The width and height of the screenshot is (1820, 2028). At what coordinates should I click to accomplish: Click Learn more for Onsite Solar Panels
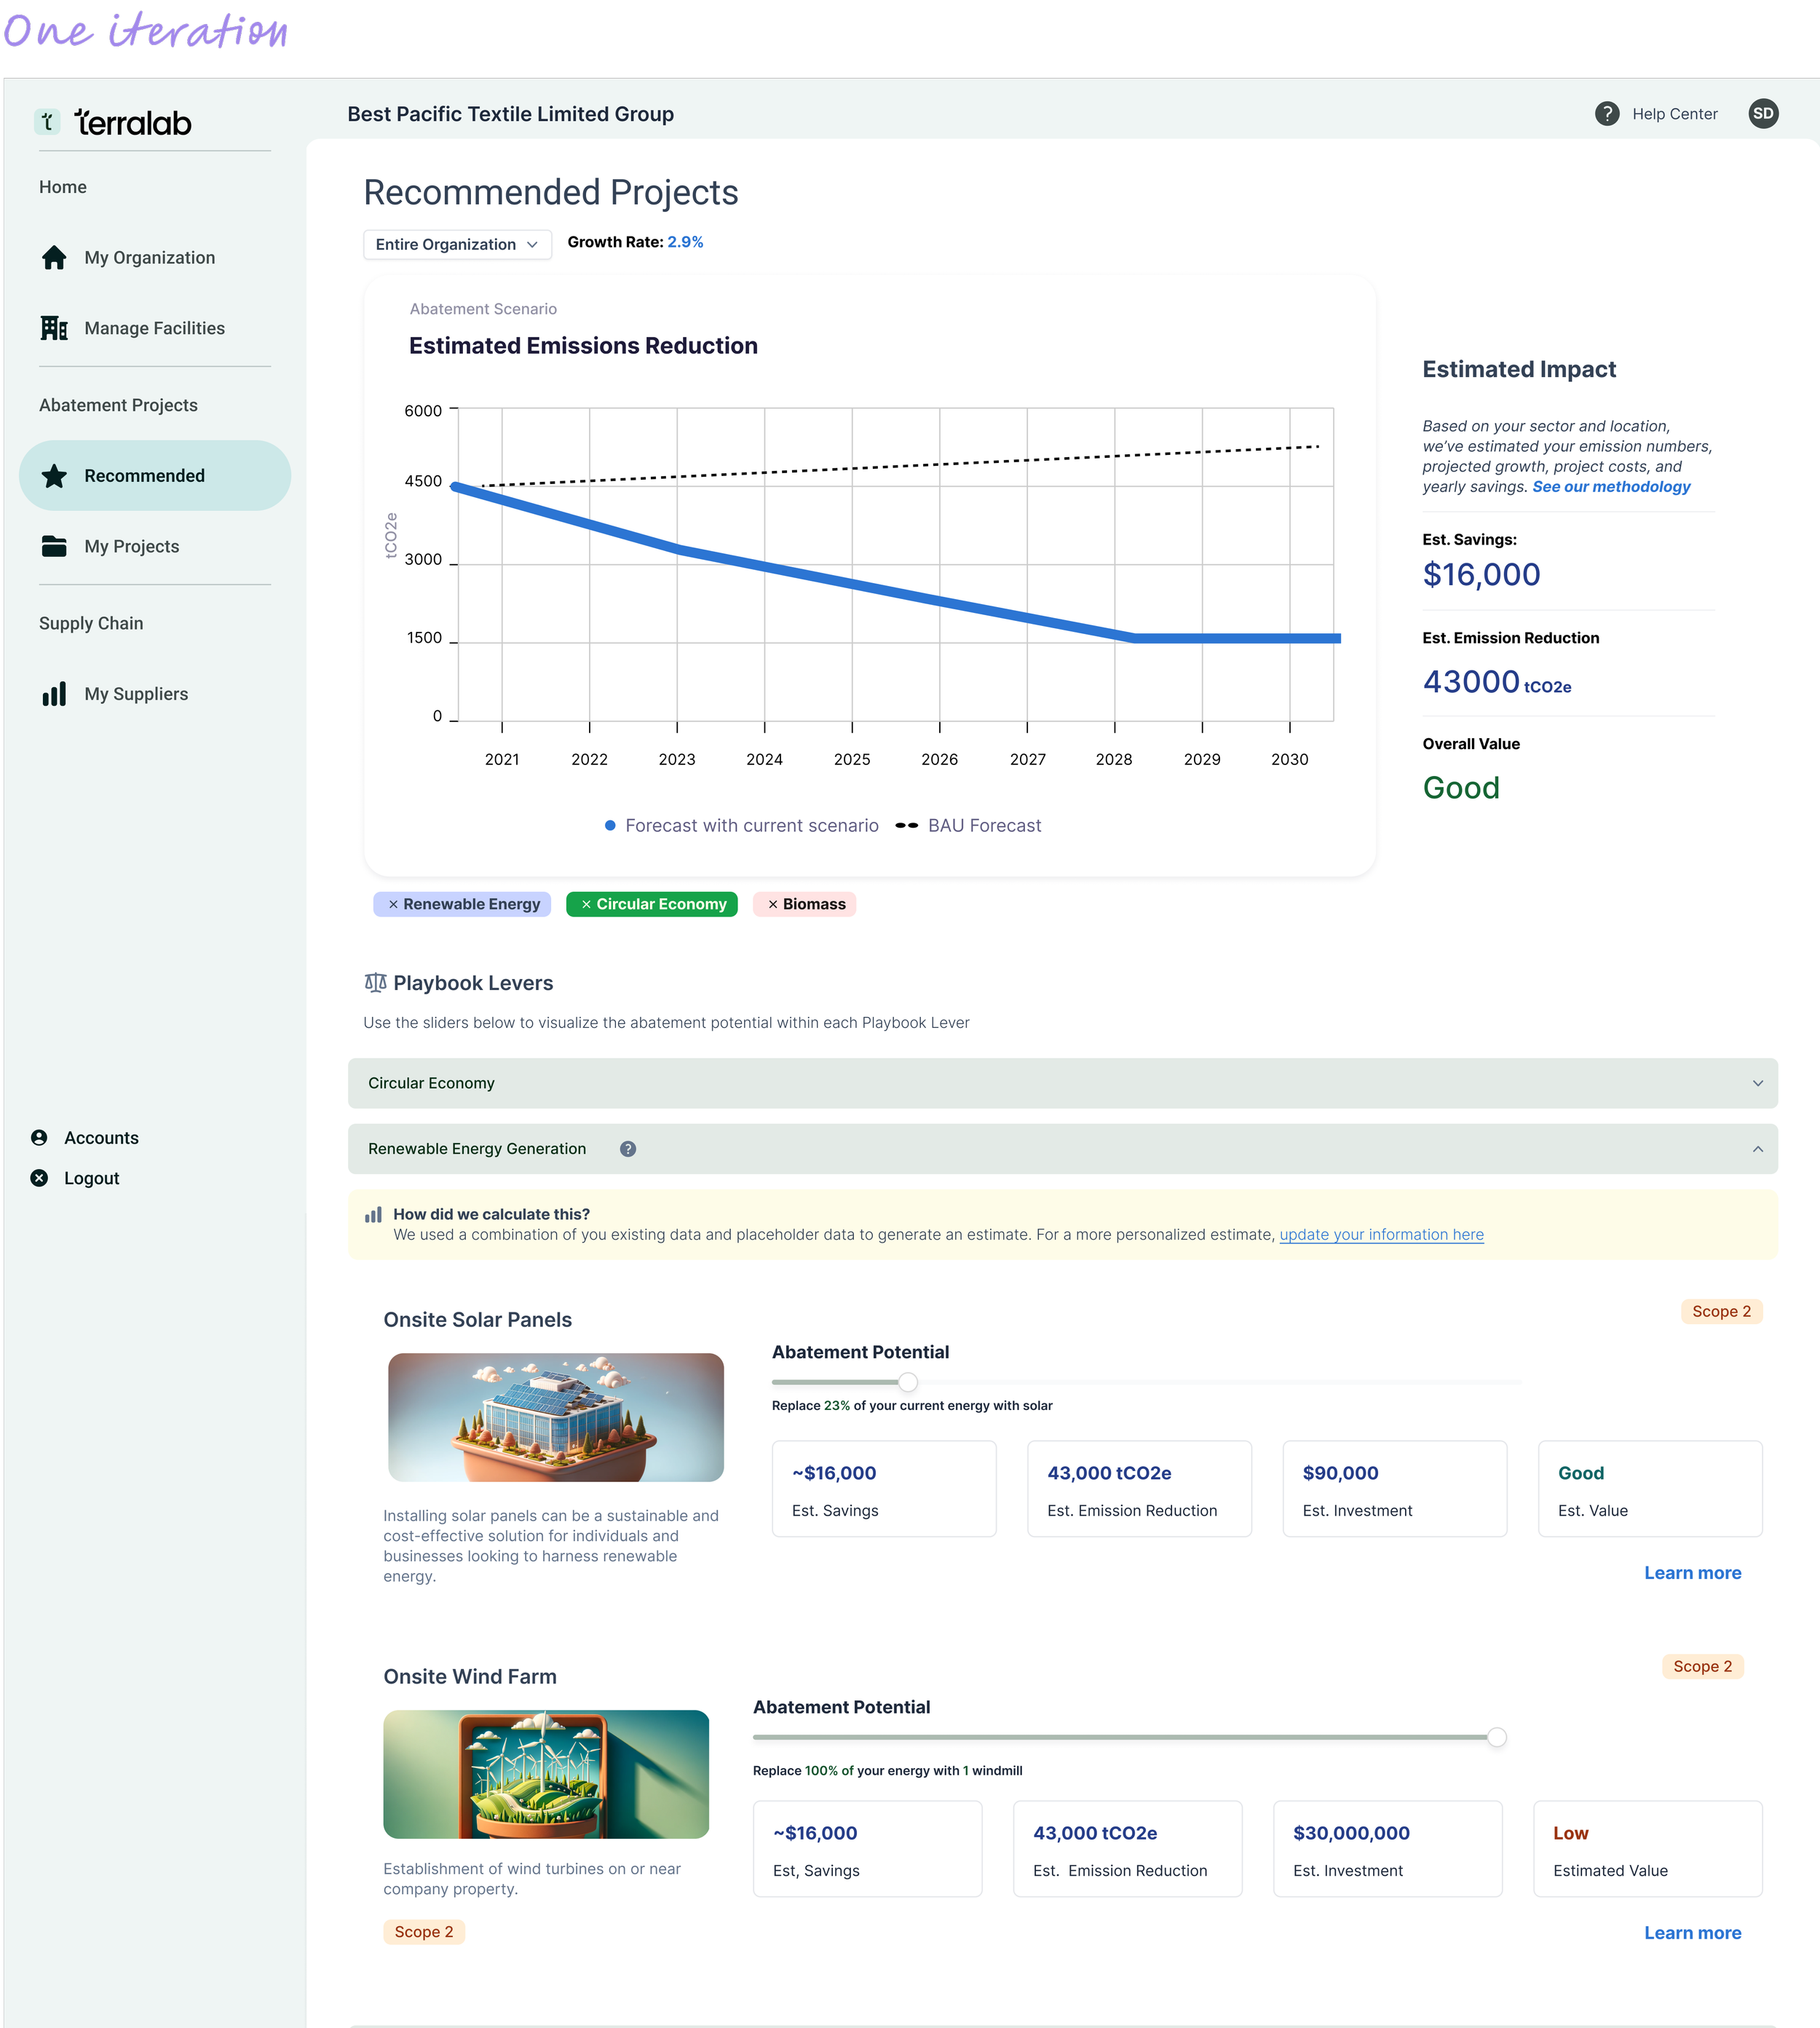[1692, 1573]
